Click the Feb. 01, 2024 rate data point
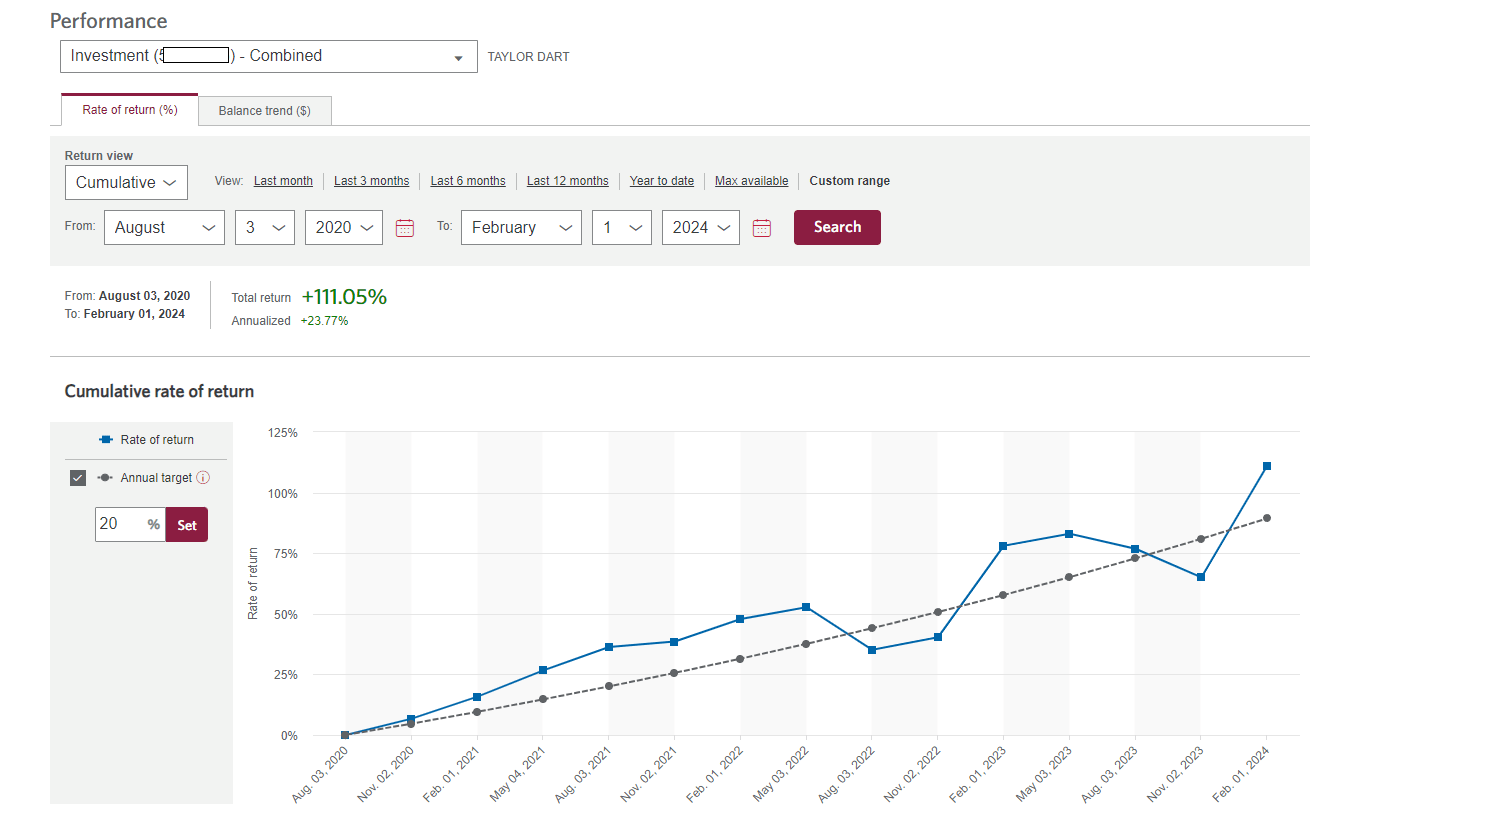 pos(1267,466)
